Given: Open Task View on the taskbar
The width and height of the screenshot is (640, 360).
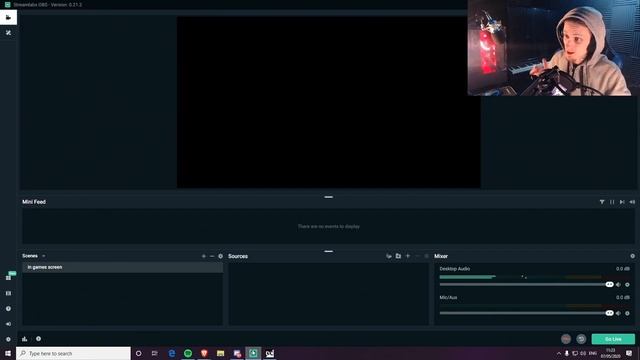Looking at the screenshot, I should [155, 353].
